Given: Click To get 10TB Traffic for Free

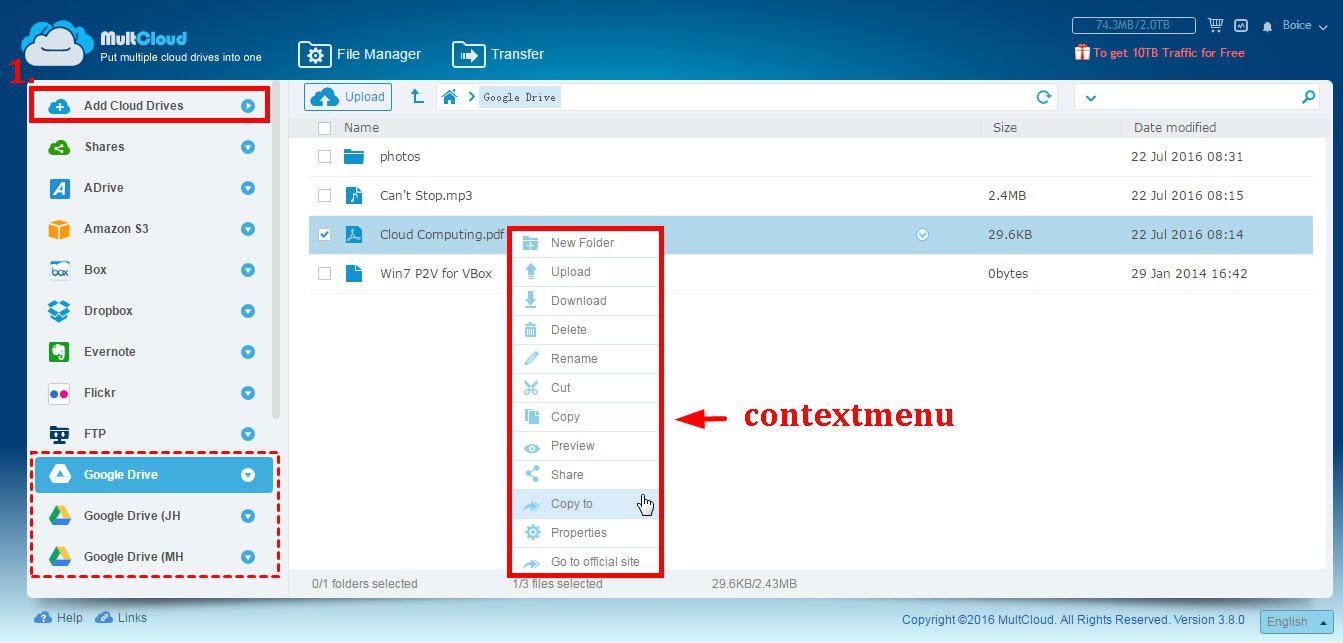Looking at the screenshot, I should click(1169, 53).
